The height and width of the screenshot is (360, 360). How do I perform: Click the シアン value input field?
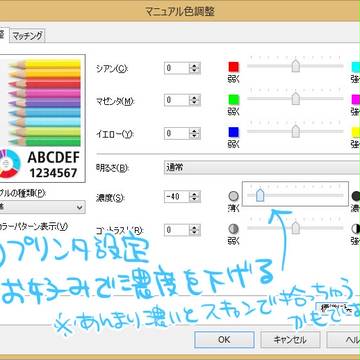pos(177,68)
